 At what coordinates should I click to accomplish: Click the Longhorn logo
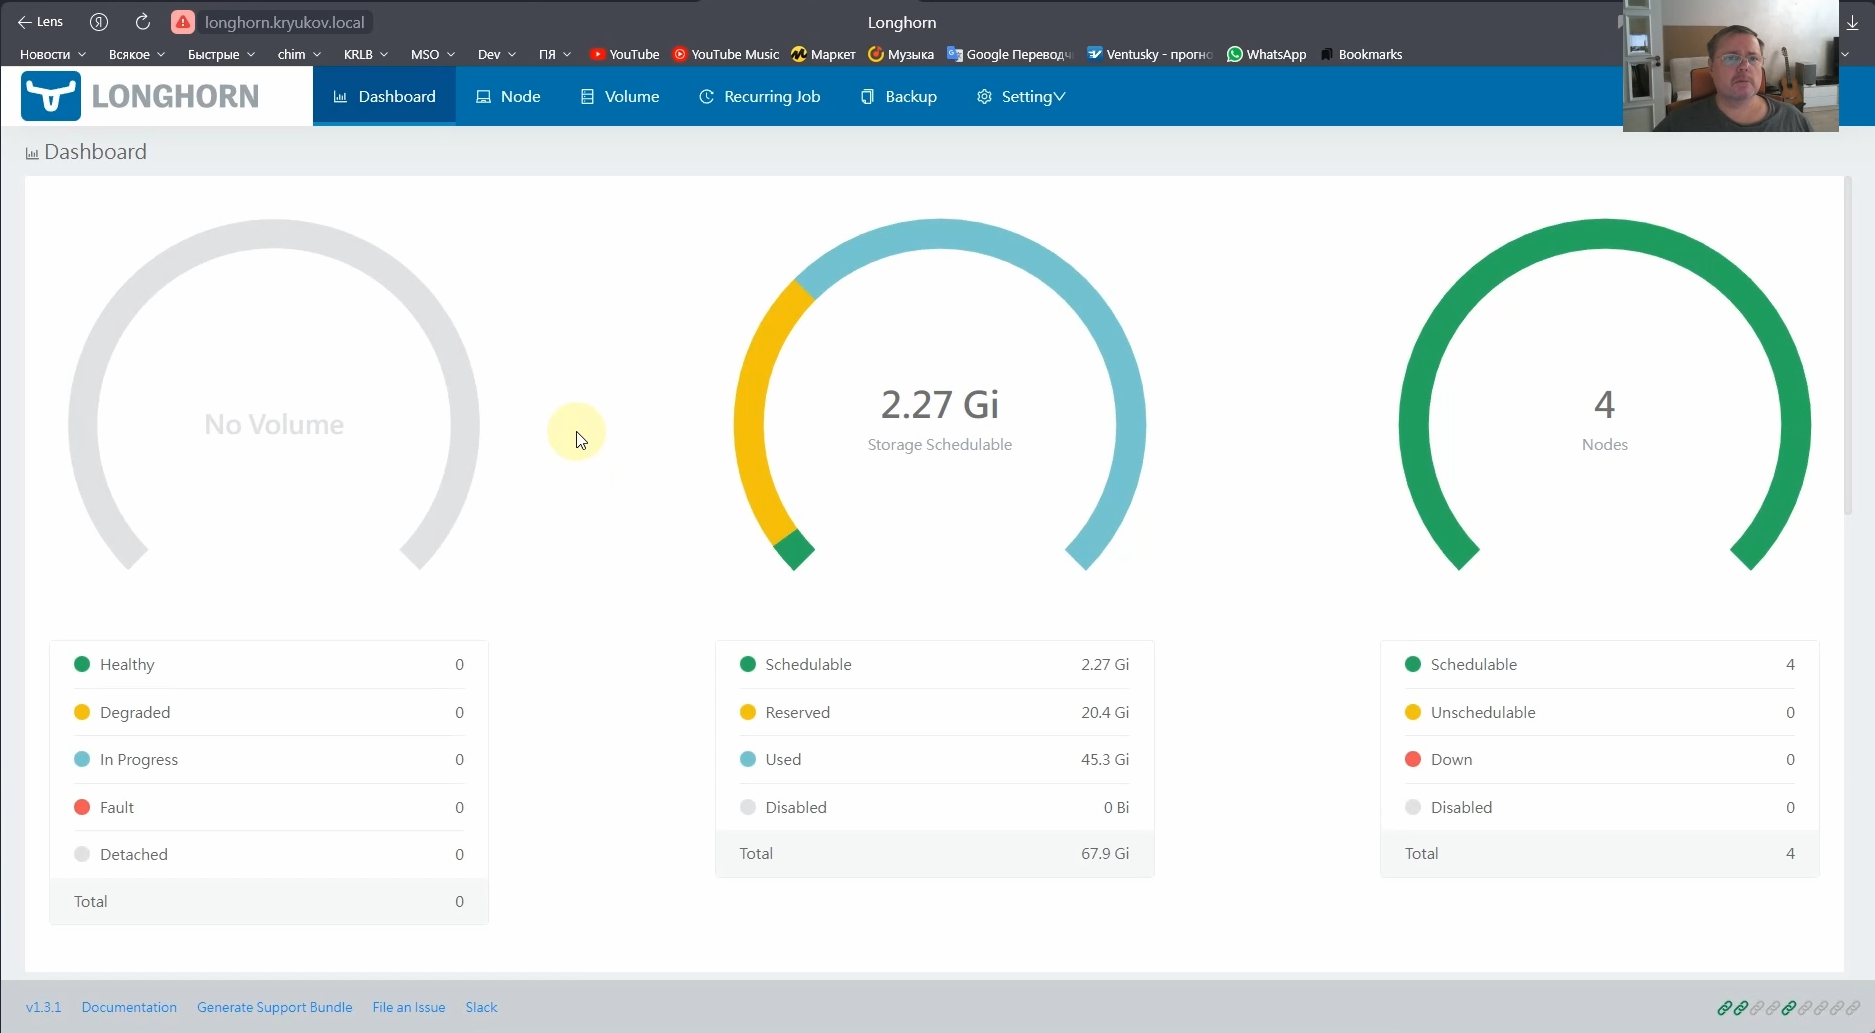[141, 96]
